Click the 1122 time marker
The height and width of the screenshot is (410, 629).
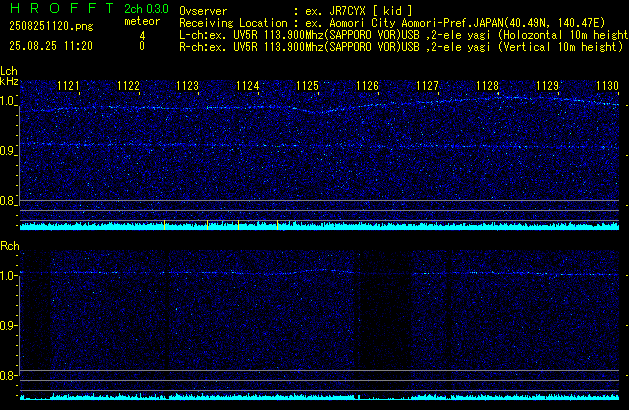pos(128,86)
